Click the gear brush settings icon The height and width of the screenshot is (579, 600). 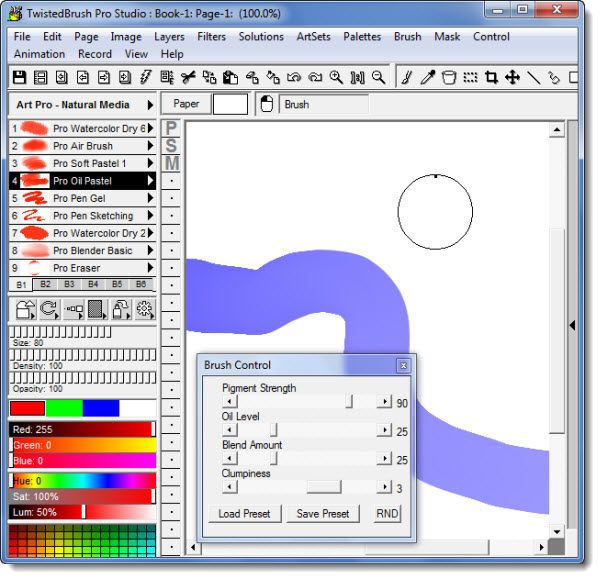(x=145, y=309)
